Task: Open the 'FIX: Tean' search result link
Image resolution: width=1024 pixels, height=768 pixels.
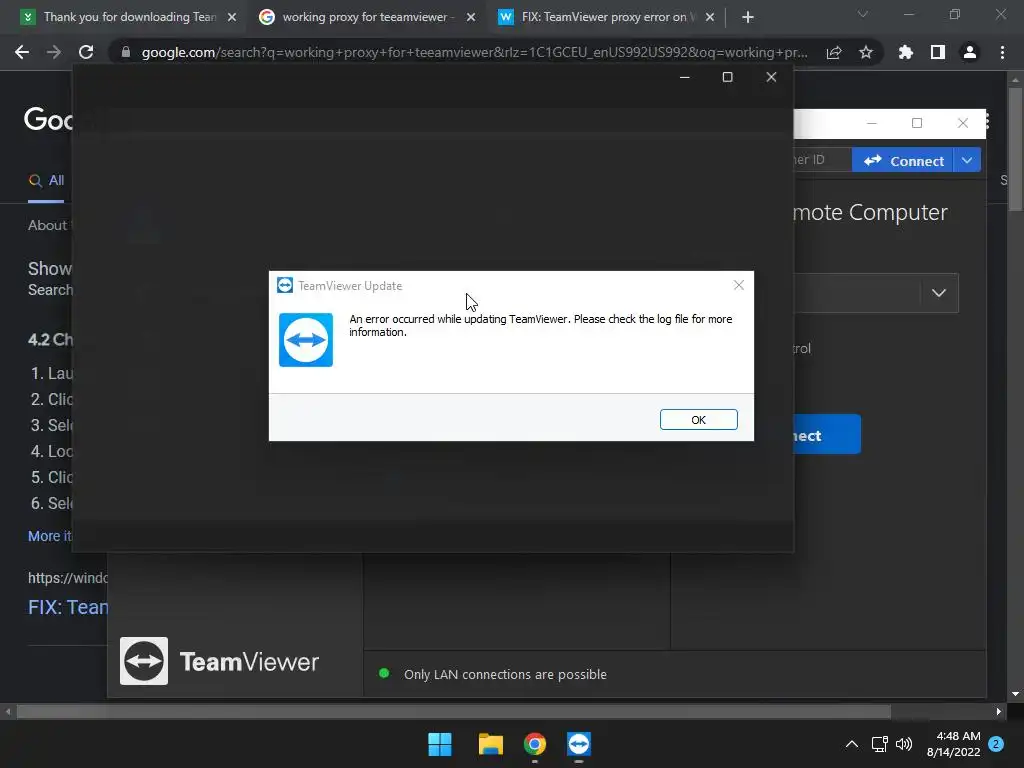Action: pos(68,607)
